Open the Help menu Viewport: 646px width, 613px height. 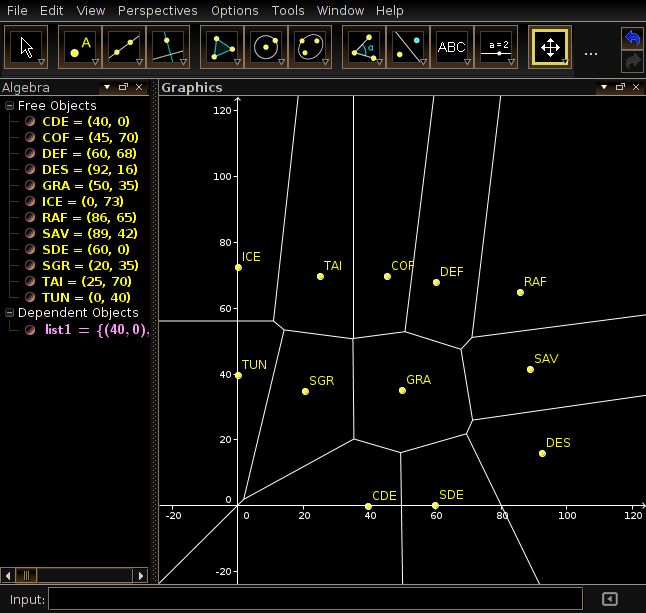pos(389,10)
